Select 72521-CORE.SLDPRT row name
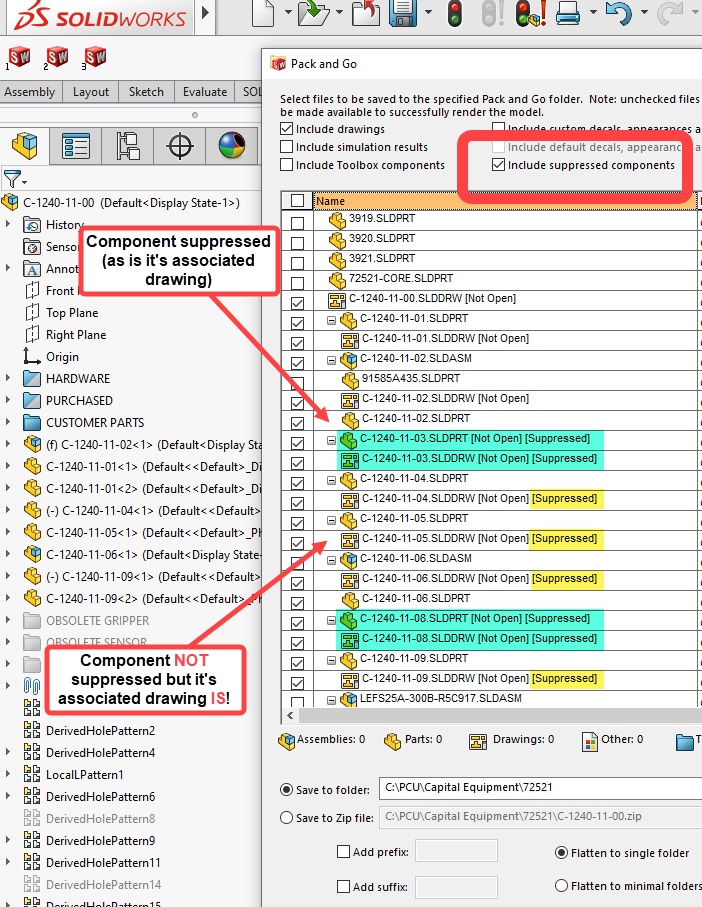Image resolution: width=702 pixels, height=907 pixels. [x=401, y=278]
